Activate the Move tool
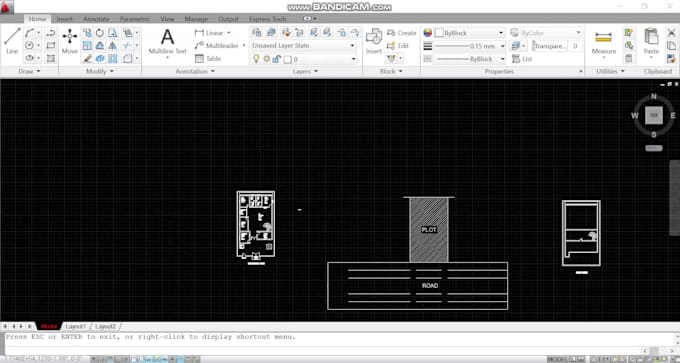The image size is (680, 363). 69,41
